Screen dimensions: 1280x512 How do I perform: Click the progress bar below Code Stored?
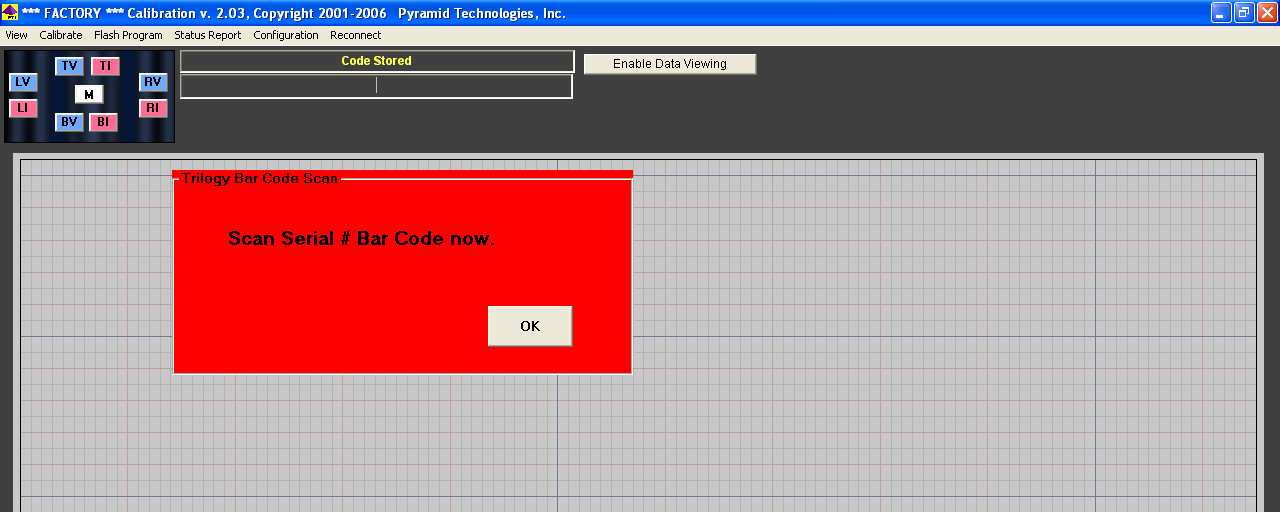click(376, 86)
